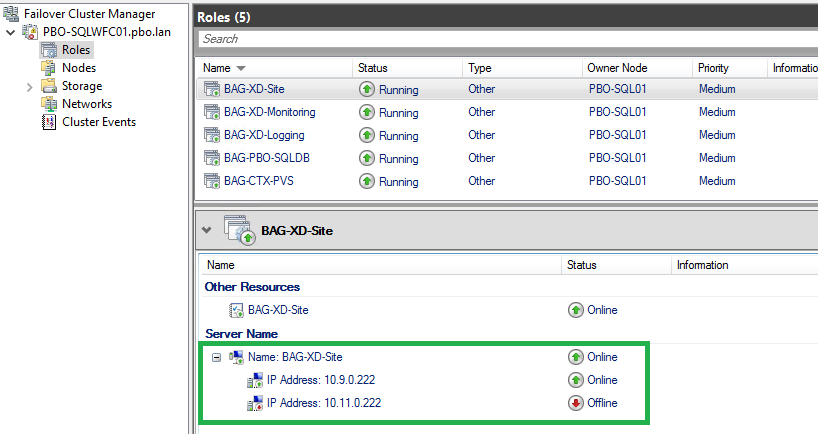
Task: Collapse the Name: BAG-XD-Site server name tree
Action: (x=216, y=357)
